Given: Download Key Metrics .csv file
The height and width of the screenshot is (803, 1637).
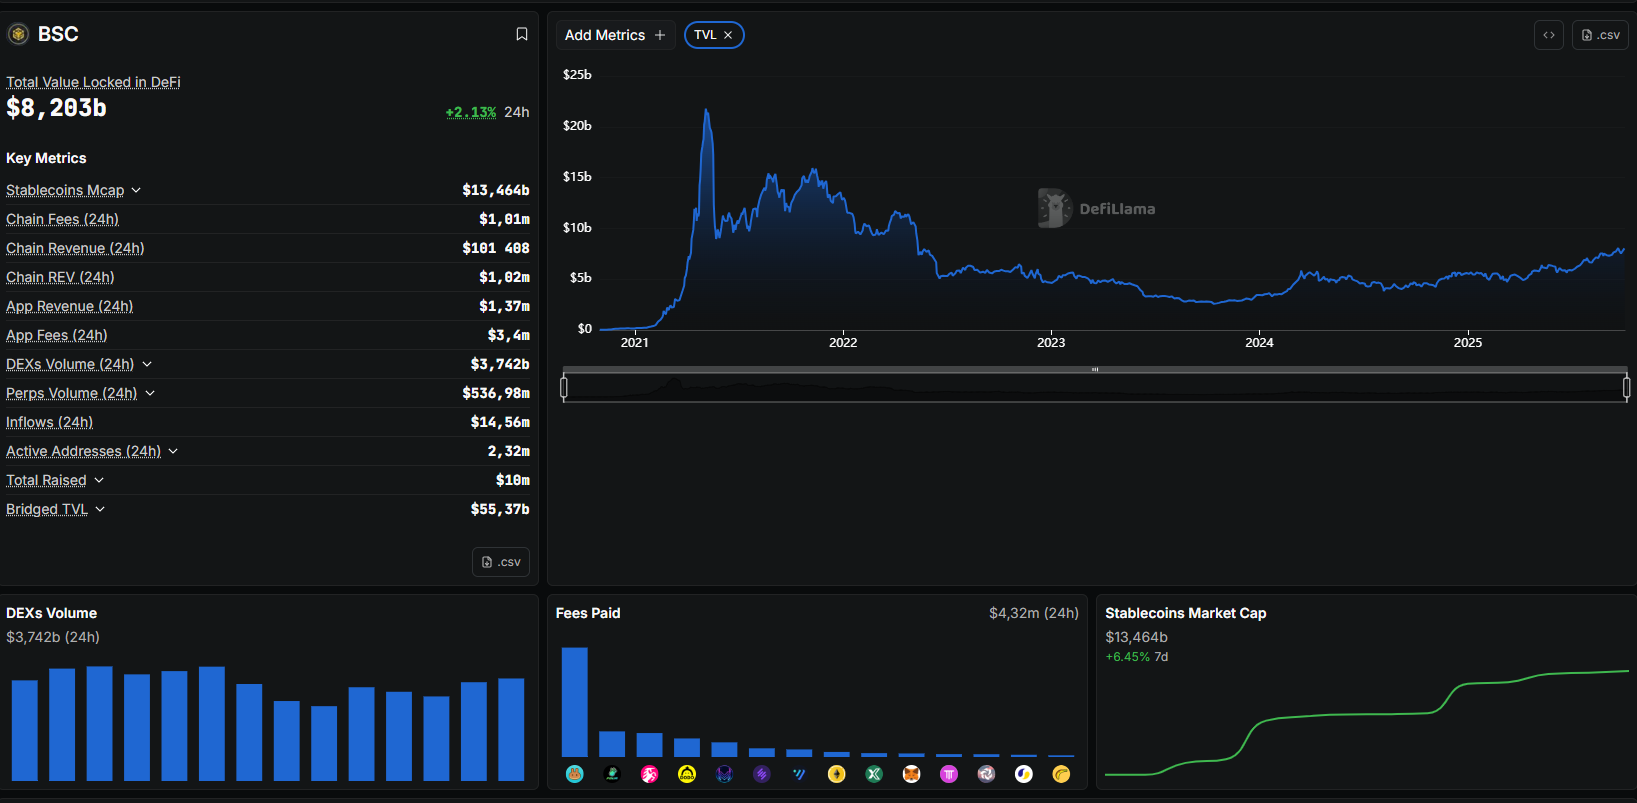Looking at the screenshot, I should [x=501, y=562].
